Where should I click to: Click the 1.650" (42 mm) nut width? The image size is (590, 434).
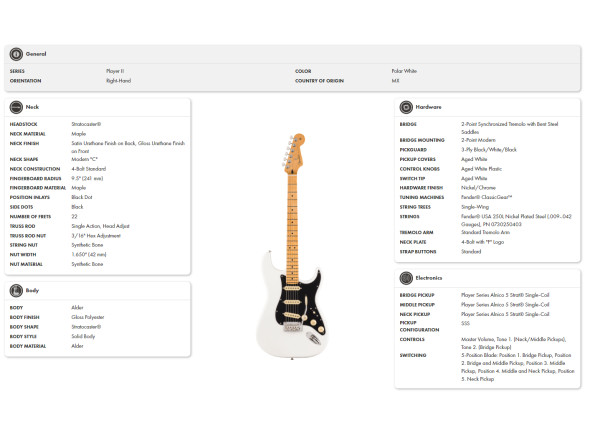click(x=89, y=255)
